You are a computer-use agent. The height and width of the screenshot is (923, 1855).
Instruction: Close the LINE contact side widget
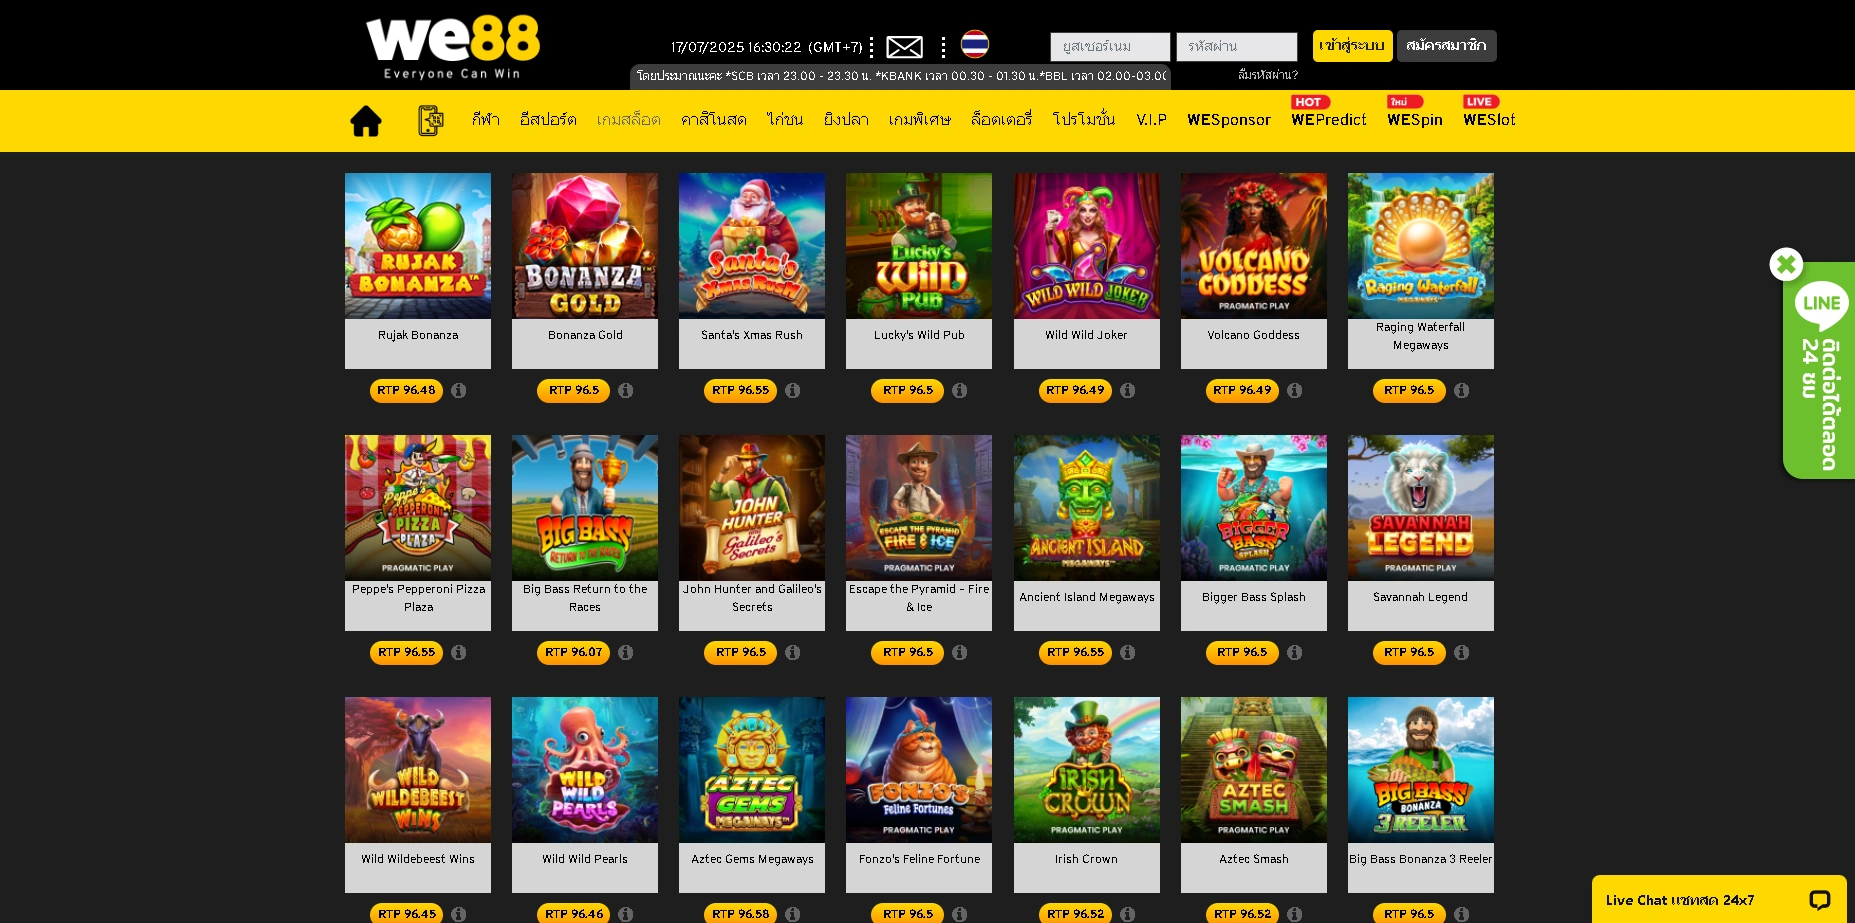pyautogui.click(x=1786, y=264)
